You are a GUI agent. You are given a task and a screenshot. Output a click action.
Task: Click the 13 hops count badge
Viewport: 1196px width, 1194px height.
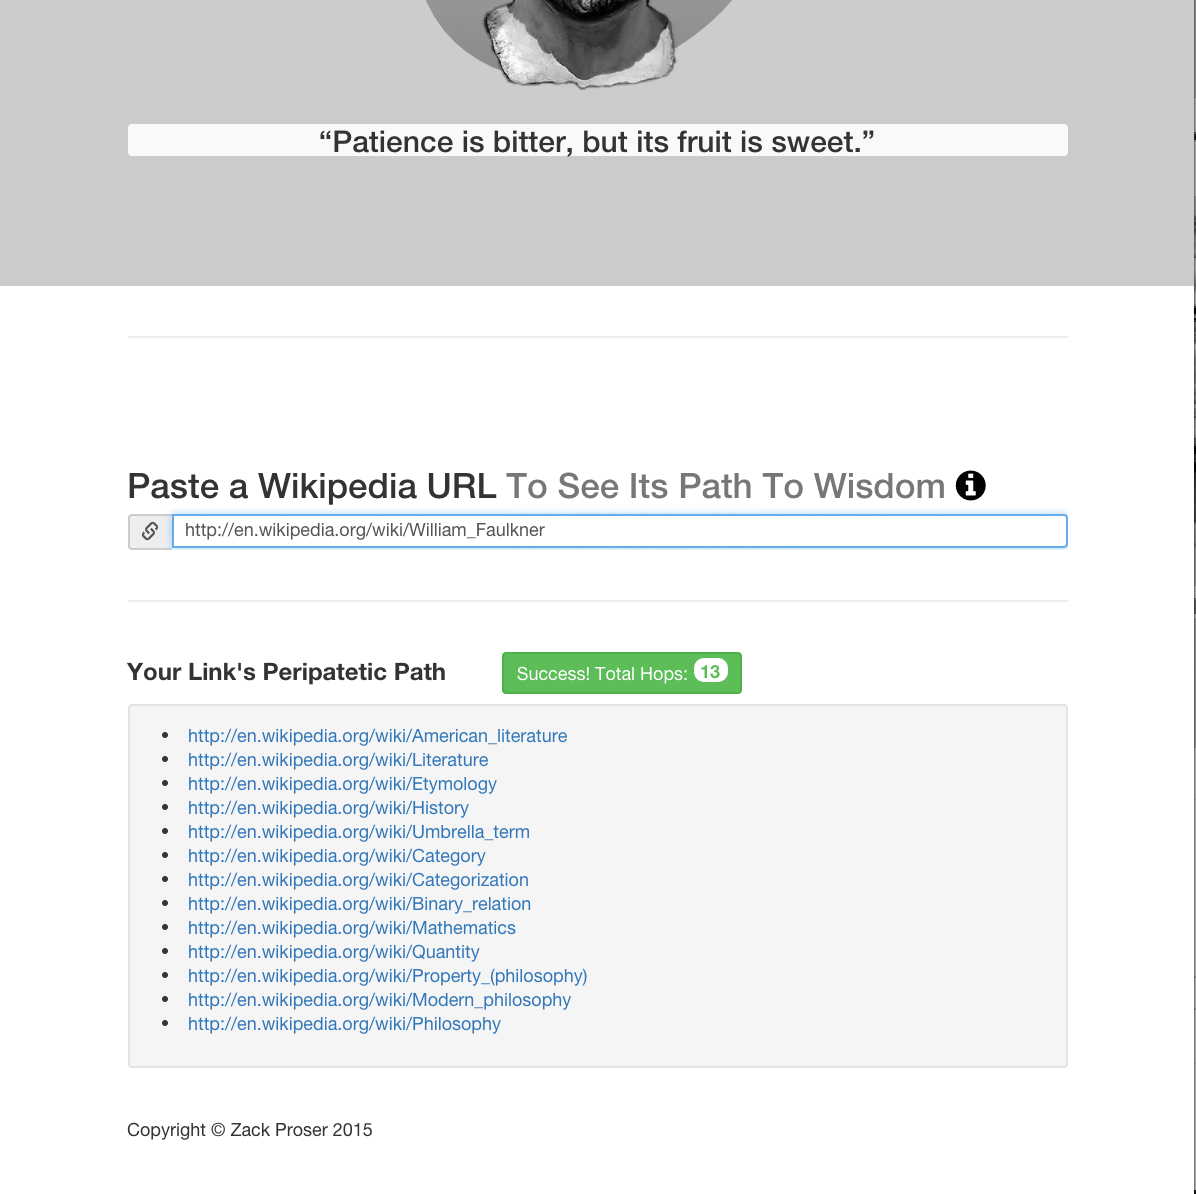coord(710,671)
